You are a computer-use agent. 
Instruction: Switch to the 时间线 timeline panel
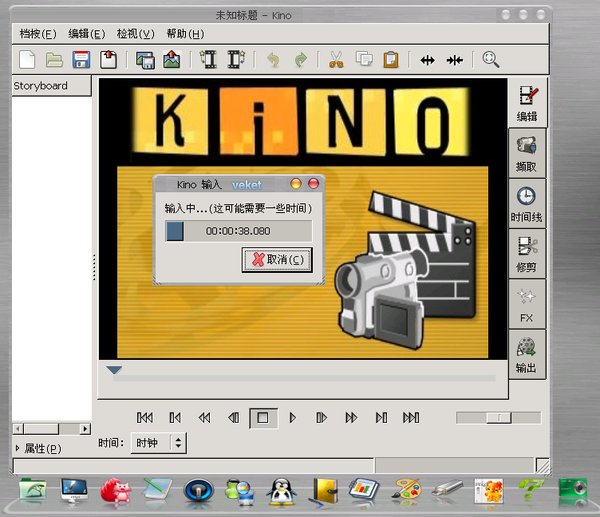[x=526, y=203]
